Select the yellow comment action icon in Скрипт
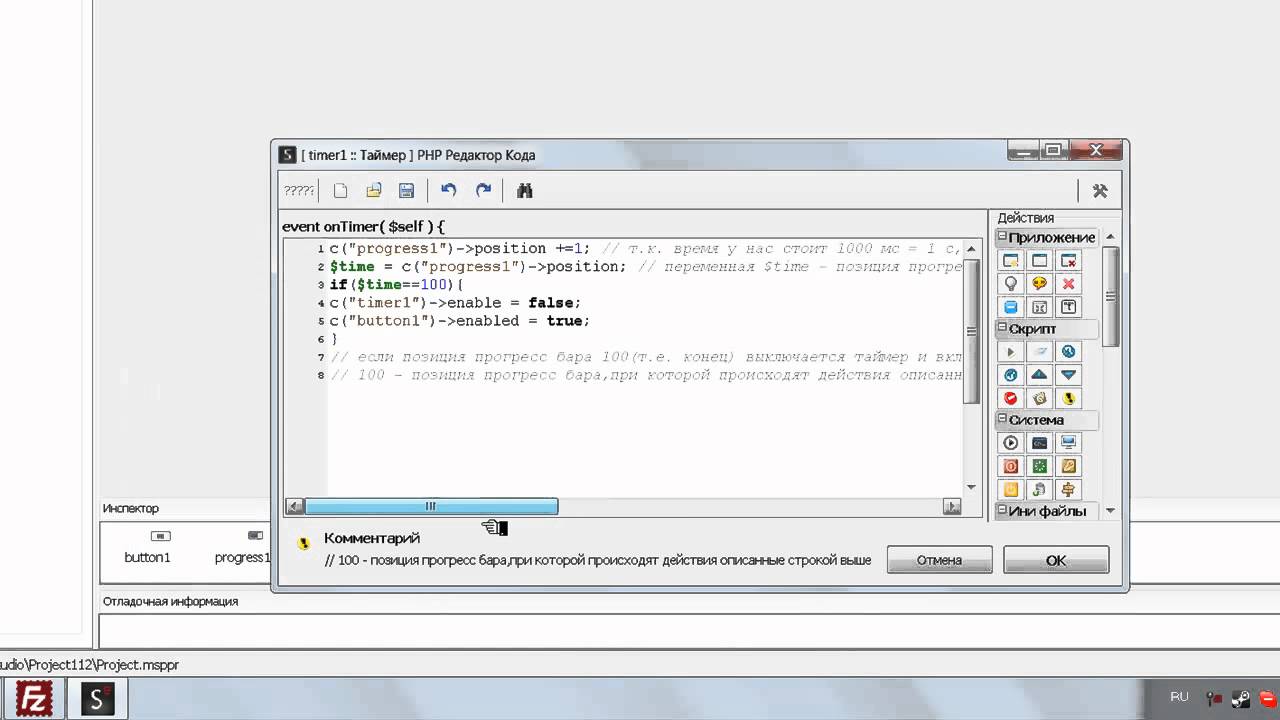 (1069, 398)
